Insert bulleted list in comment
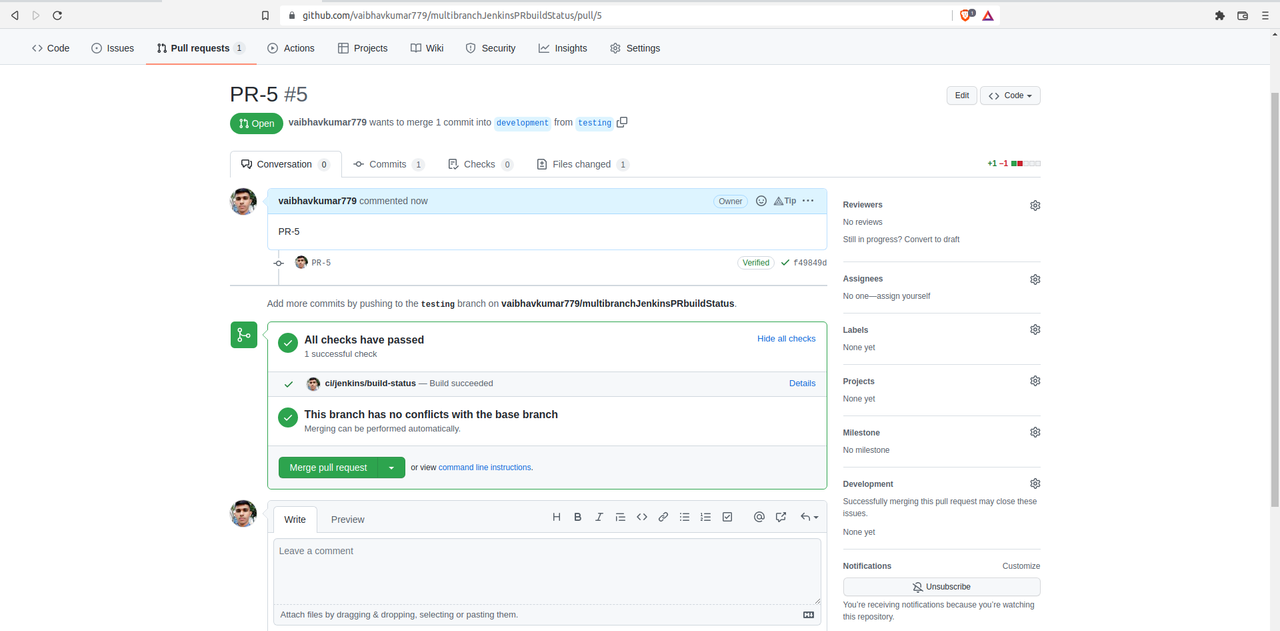Viewport: 1280px width, 631px height. click(685, 517)
